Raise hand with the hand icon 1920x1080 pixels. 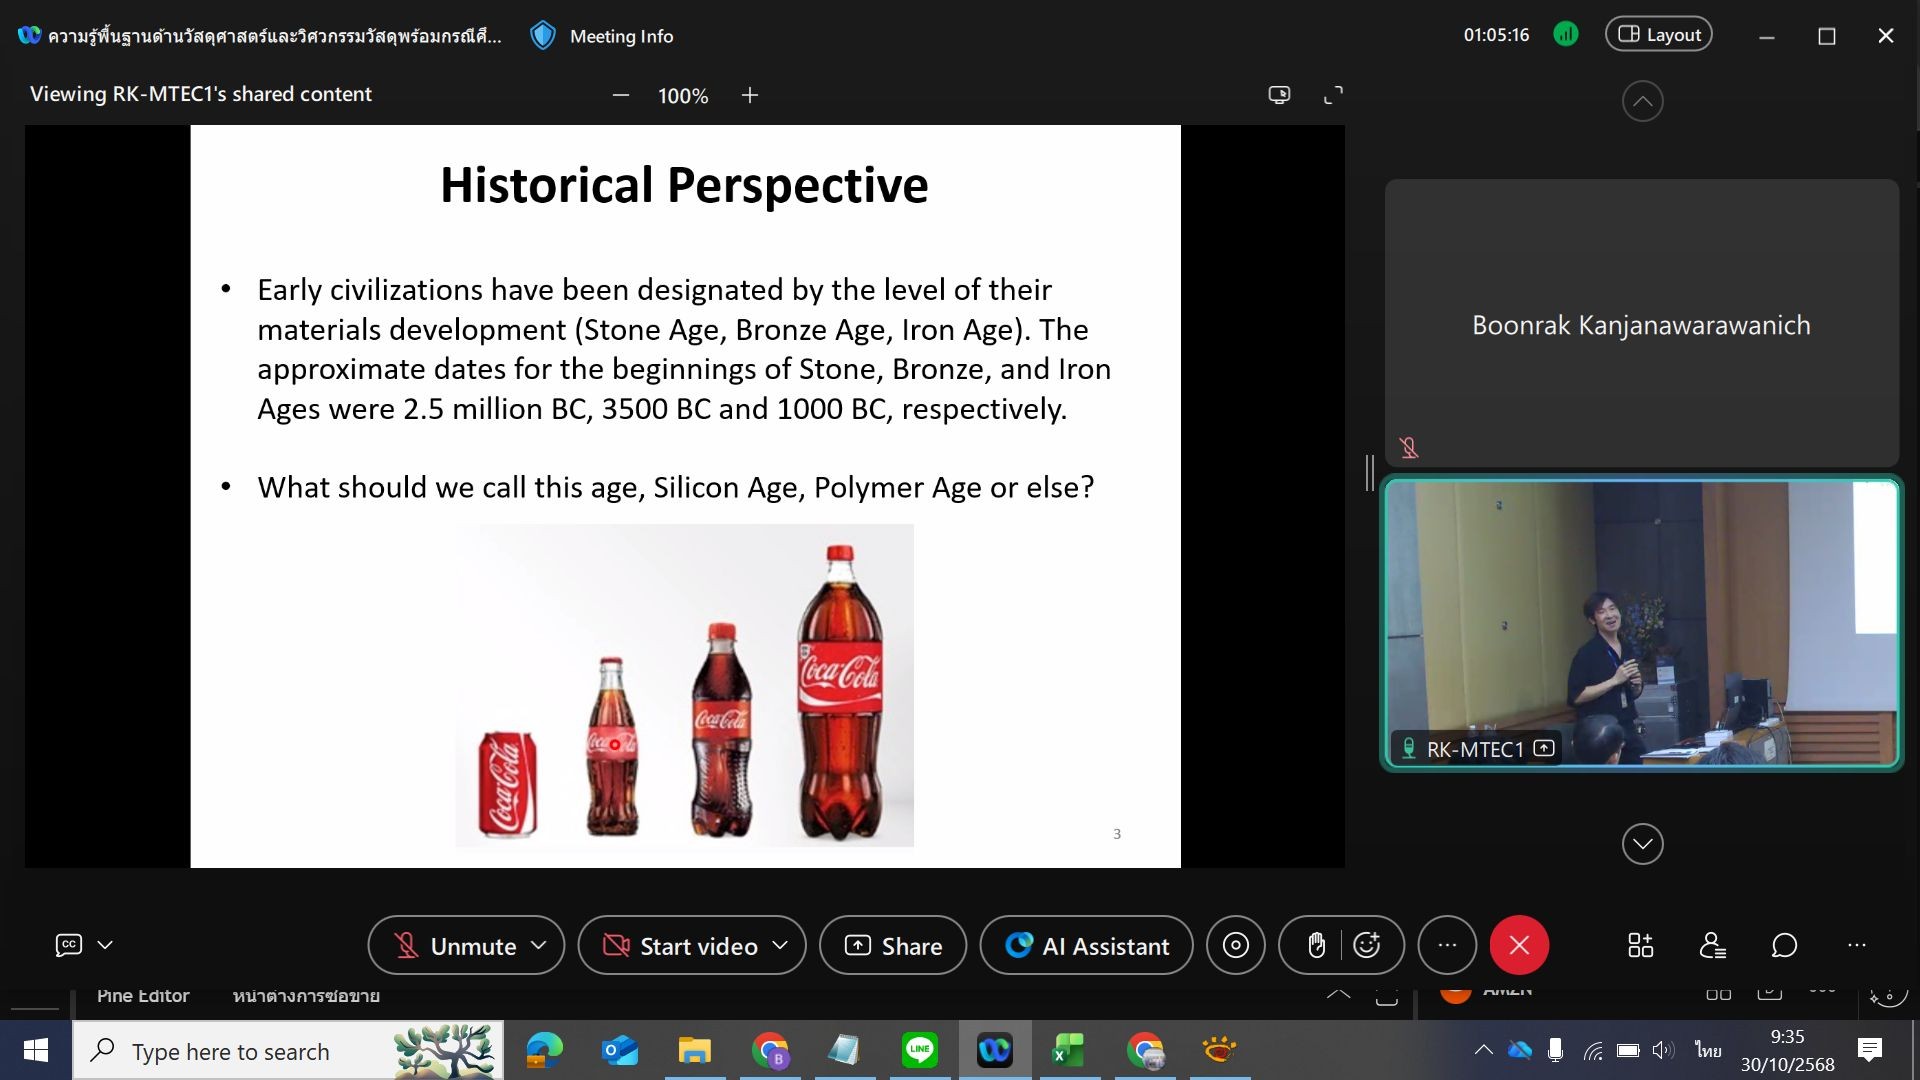click(x=1316, y=945)
